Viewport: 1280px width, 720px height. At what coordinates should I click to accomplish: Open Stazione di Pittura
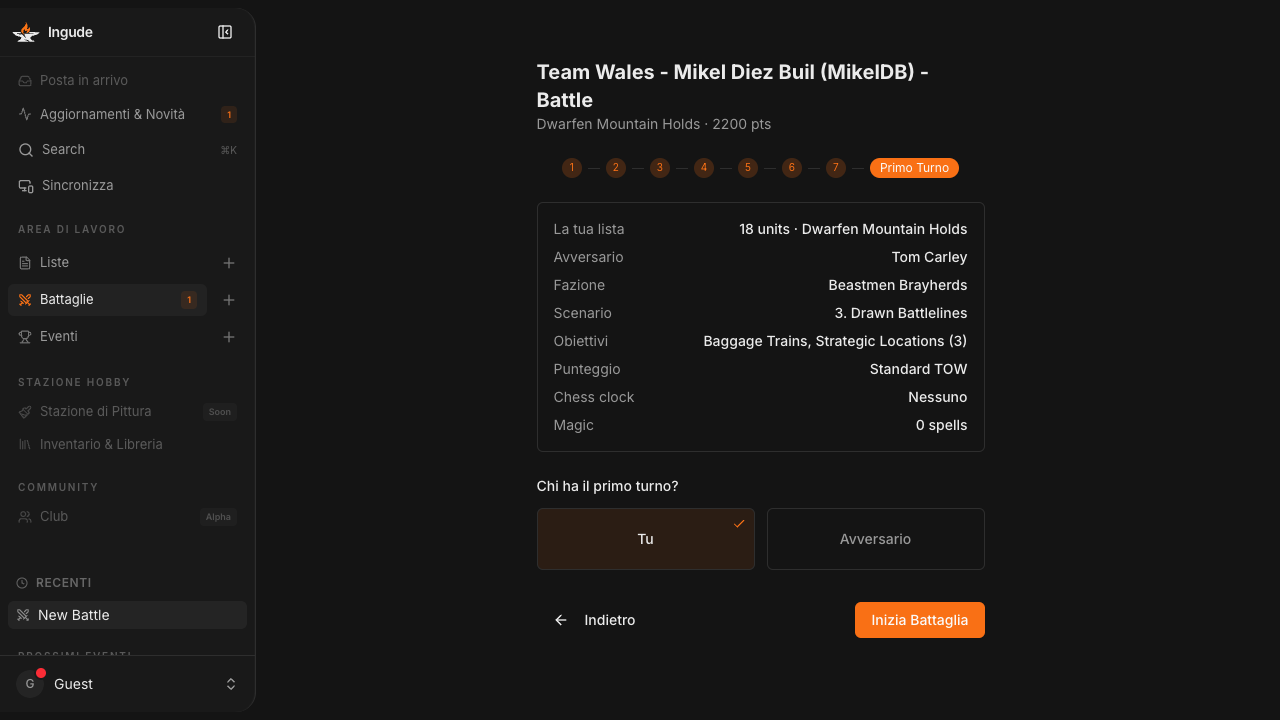pos(127,411)
